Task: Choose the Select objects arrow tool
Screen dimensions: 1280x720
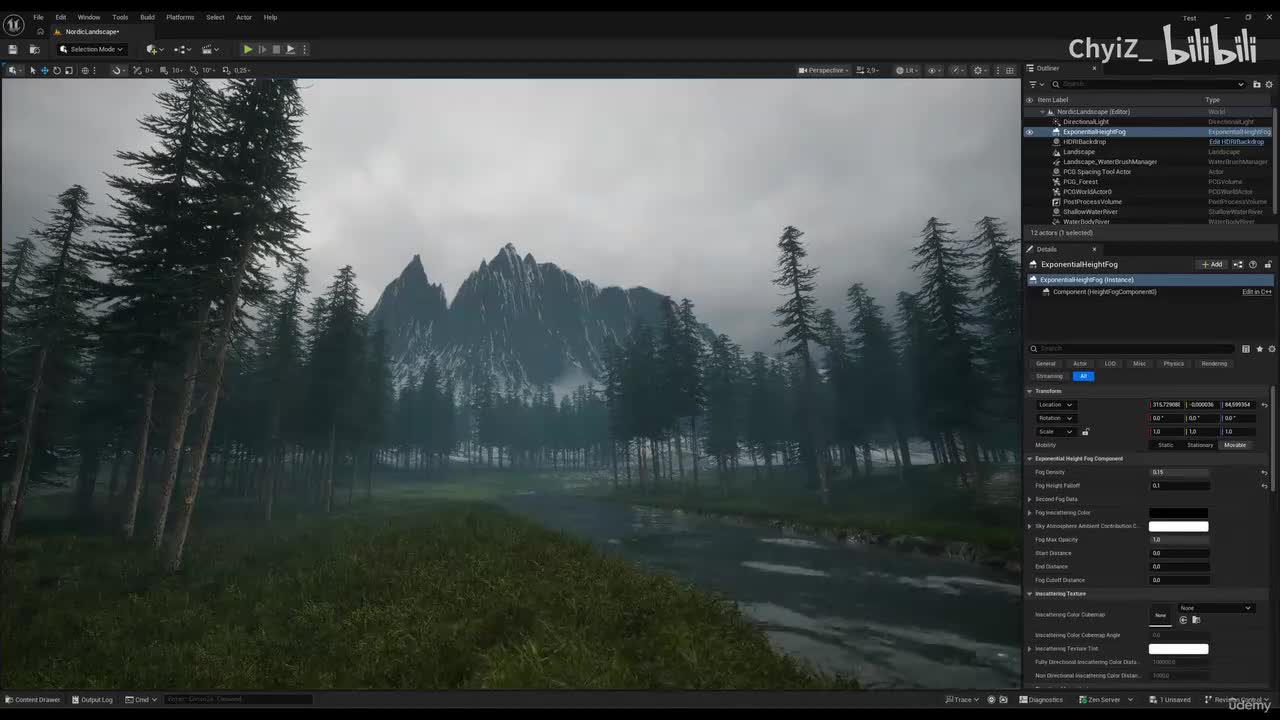Action: (32, 70)
